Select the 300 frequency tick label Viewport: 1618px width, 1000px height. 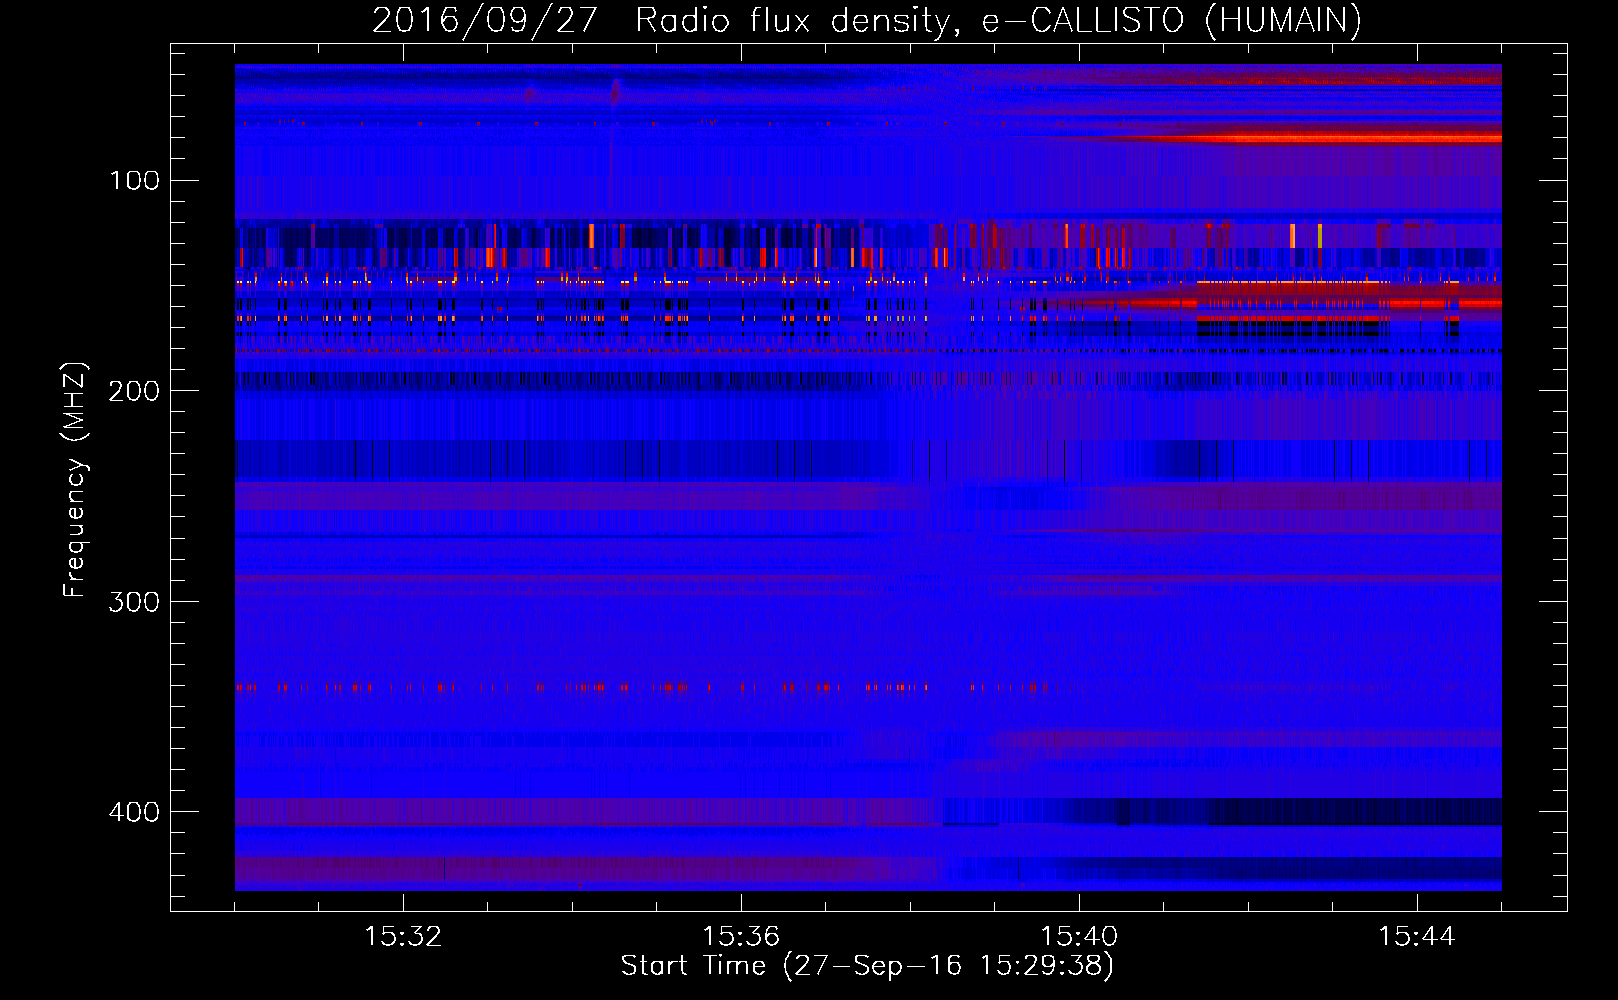point(134,601)
